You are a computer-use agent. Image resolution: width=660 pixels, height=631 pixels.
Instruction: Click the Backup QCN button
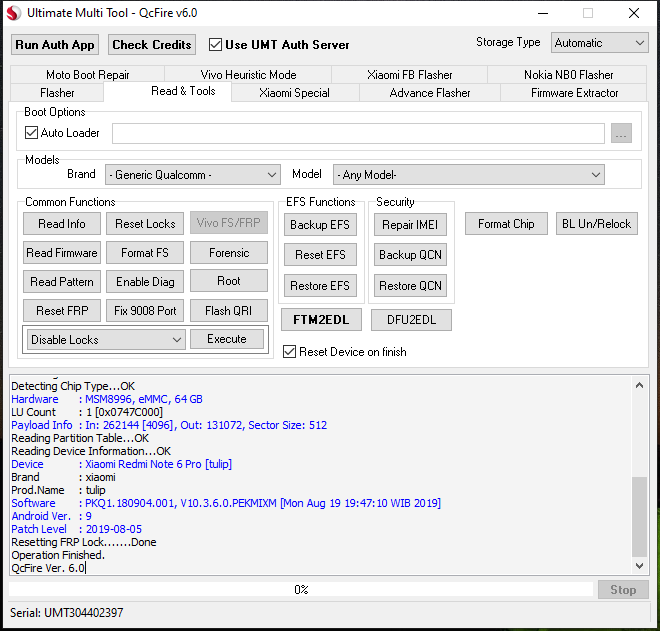pos(410,255)
